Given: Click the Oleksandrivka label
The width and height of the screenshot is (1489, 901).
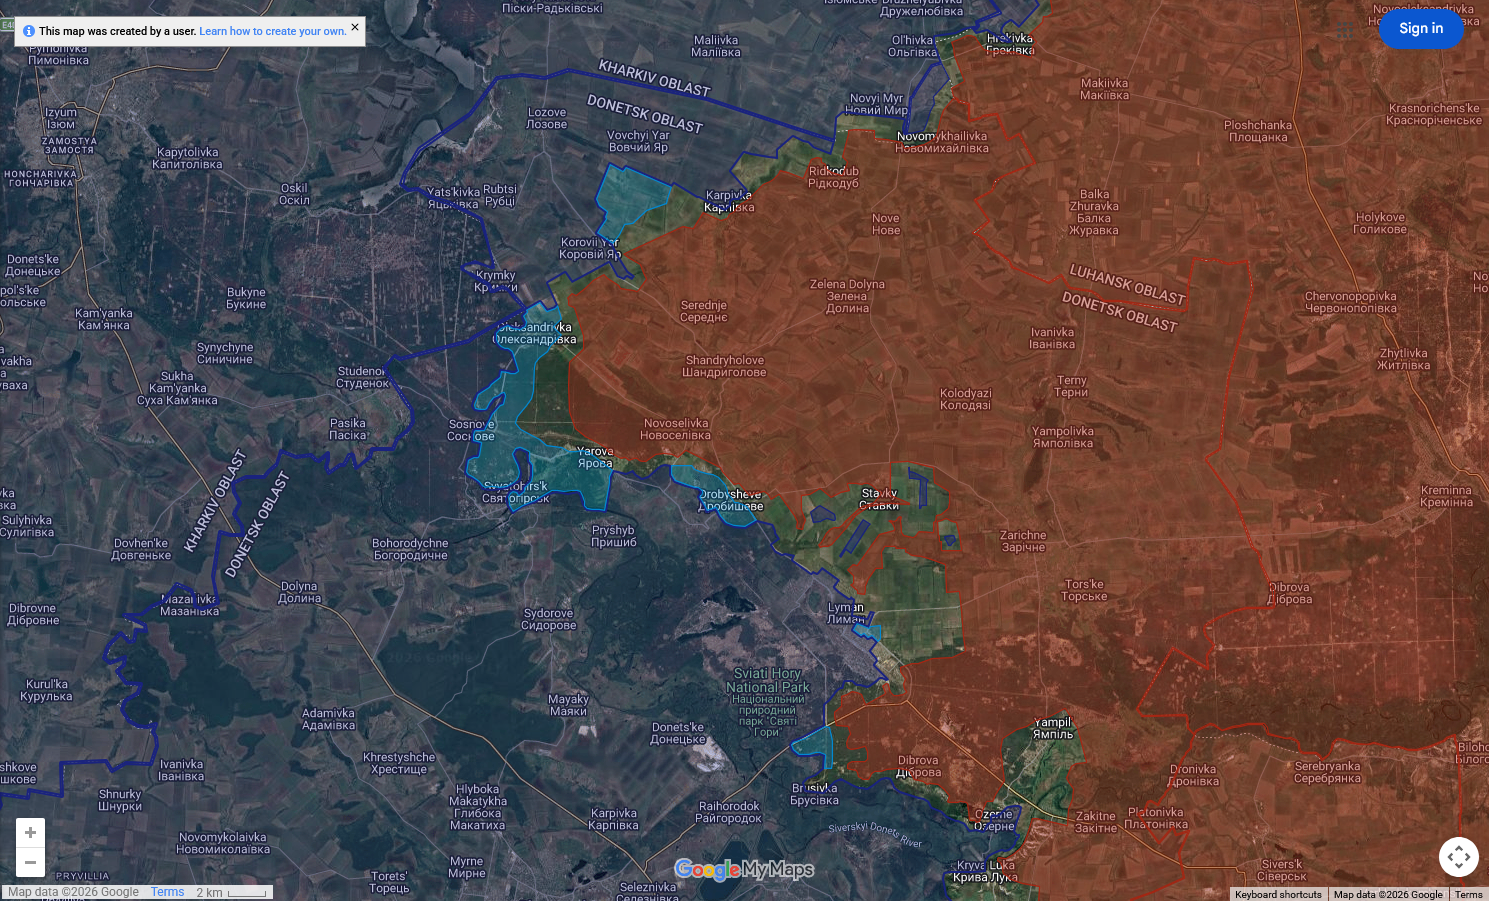Looking at the screenshot, I should tap(535, 333).
